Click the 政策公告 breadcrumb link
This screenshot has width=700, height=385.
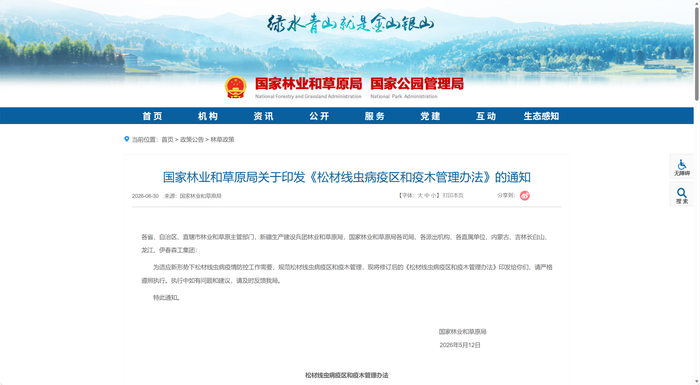pyautogui.click(x=192, y=139)
